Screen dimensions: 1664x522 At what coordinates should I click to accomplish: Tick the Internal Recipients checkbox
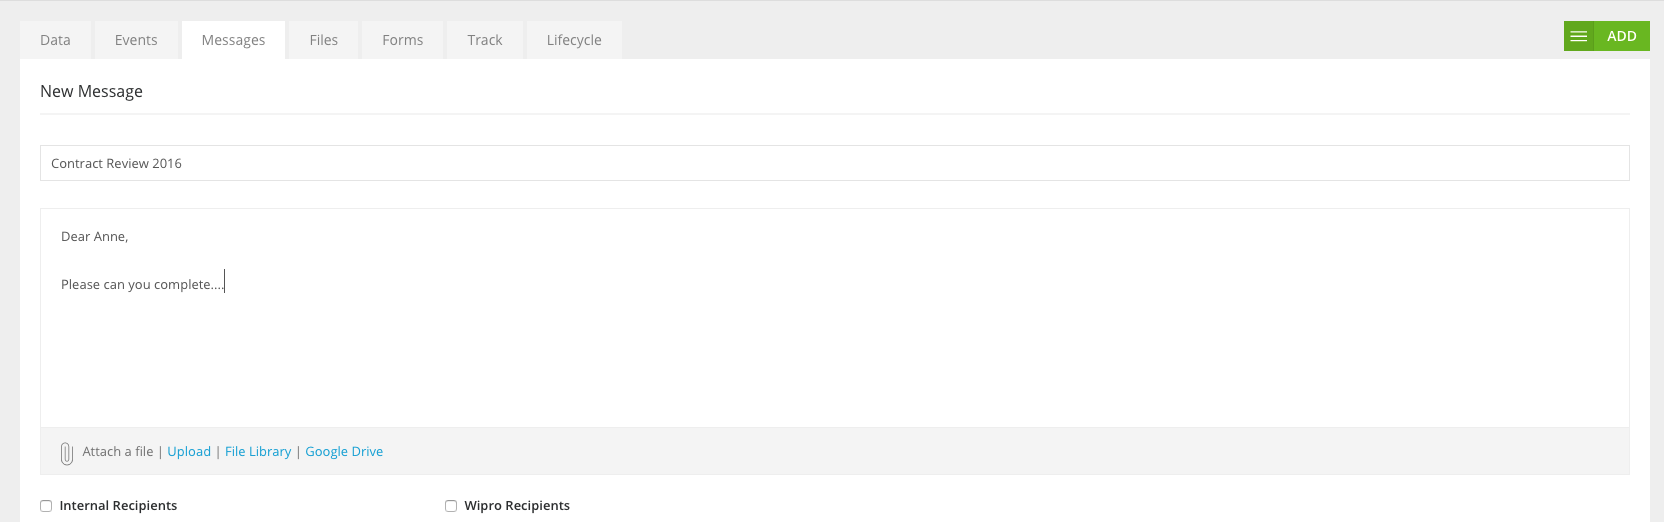[x=46, y=506]
